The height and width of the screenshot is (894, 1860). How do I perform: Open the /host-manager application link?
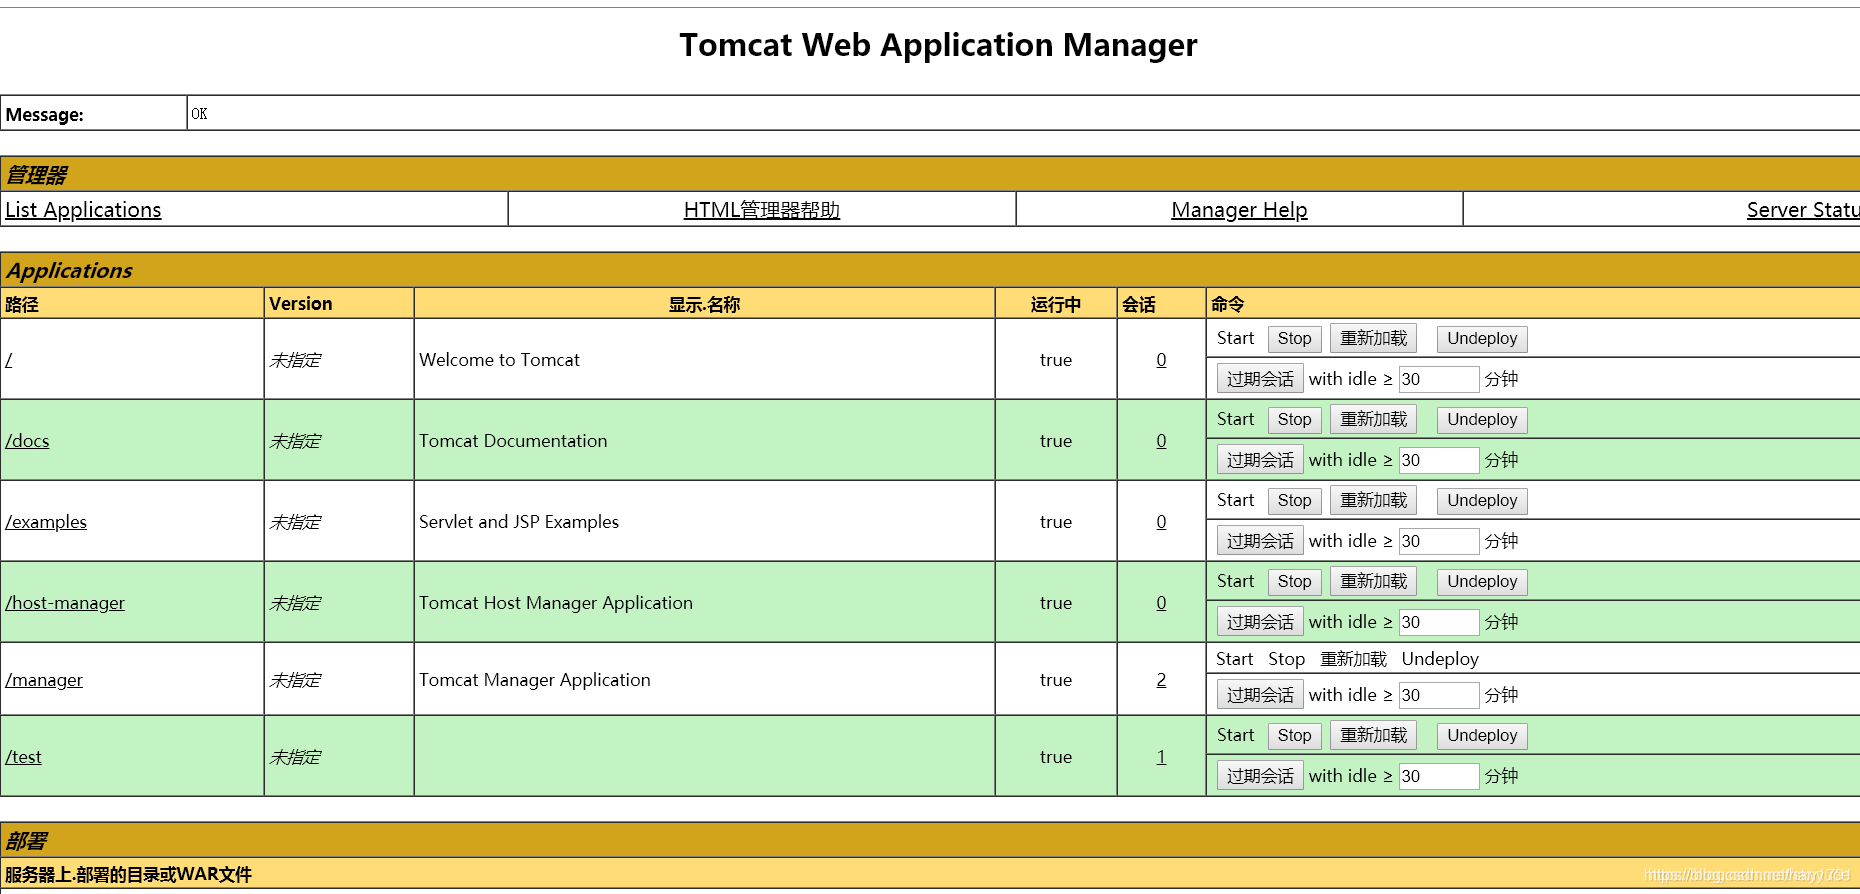point(65,603)
